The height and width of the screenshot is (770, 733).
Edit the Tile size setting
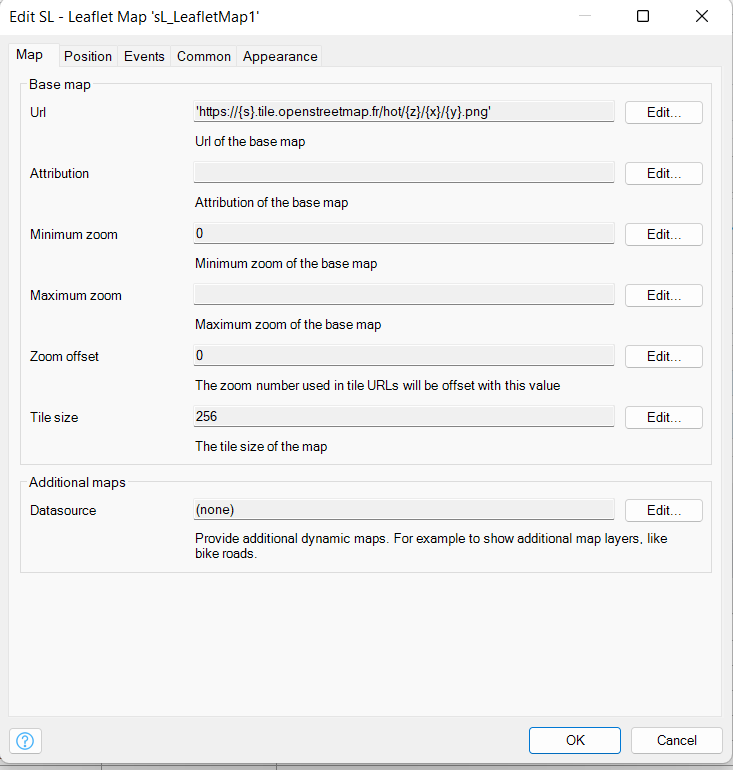click(664, 417)
